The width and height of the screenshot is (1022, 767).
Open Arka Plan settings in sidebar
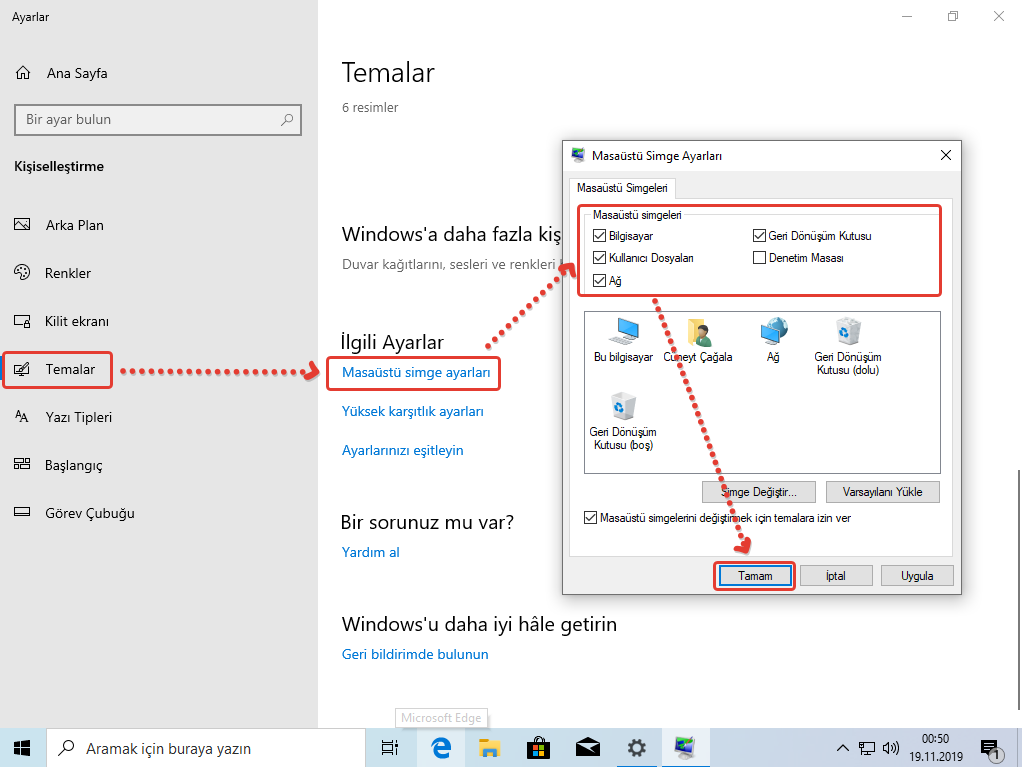pos(74,225)
